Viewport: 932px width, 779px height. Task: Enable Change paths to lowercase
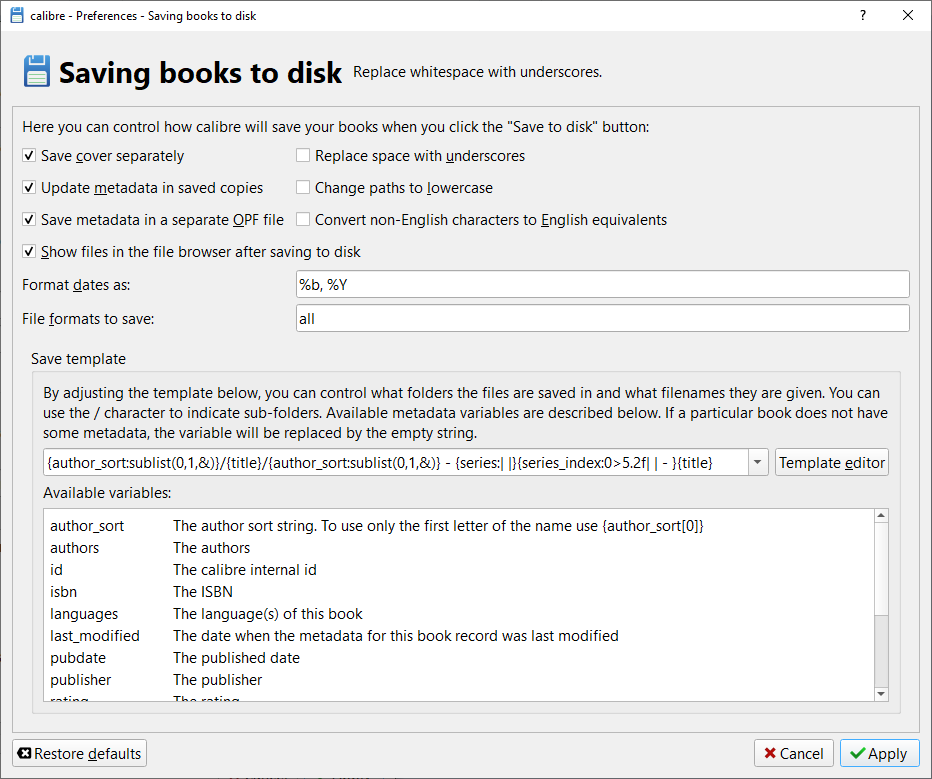click(x=303, y=188)
